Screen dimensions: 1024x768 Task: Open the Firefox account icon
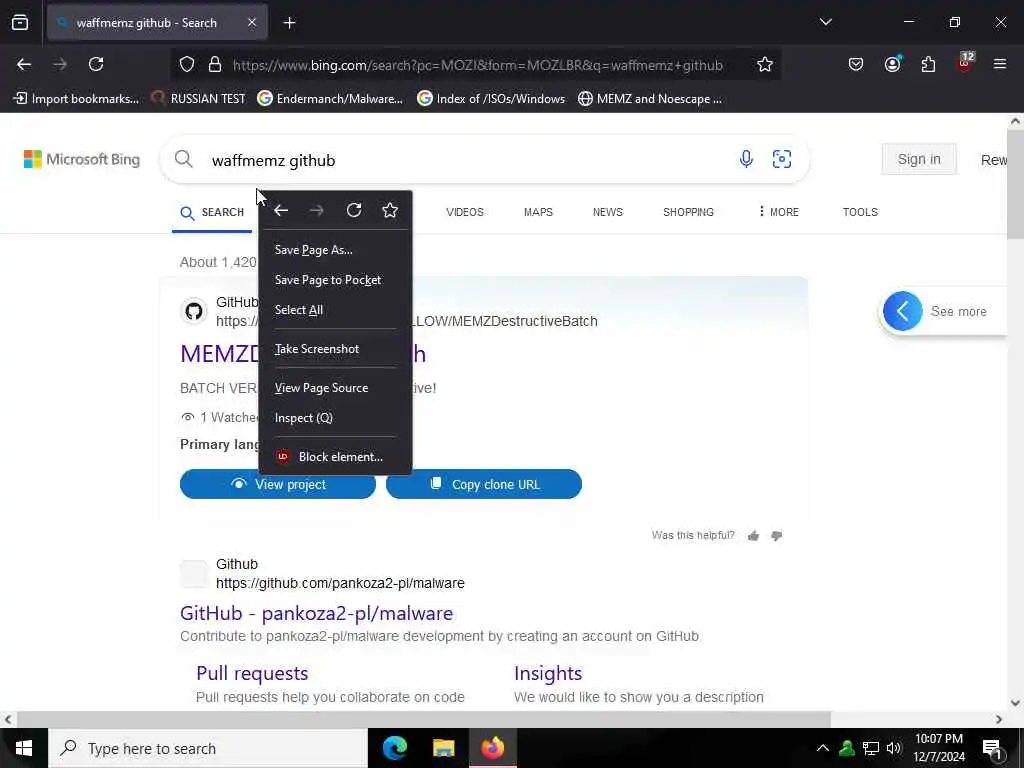click(892, 63)
